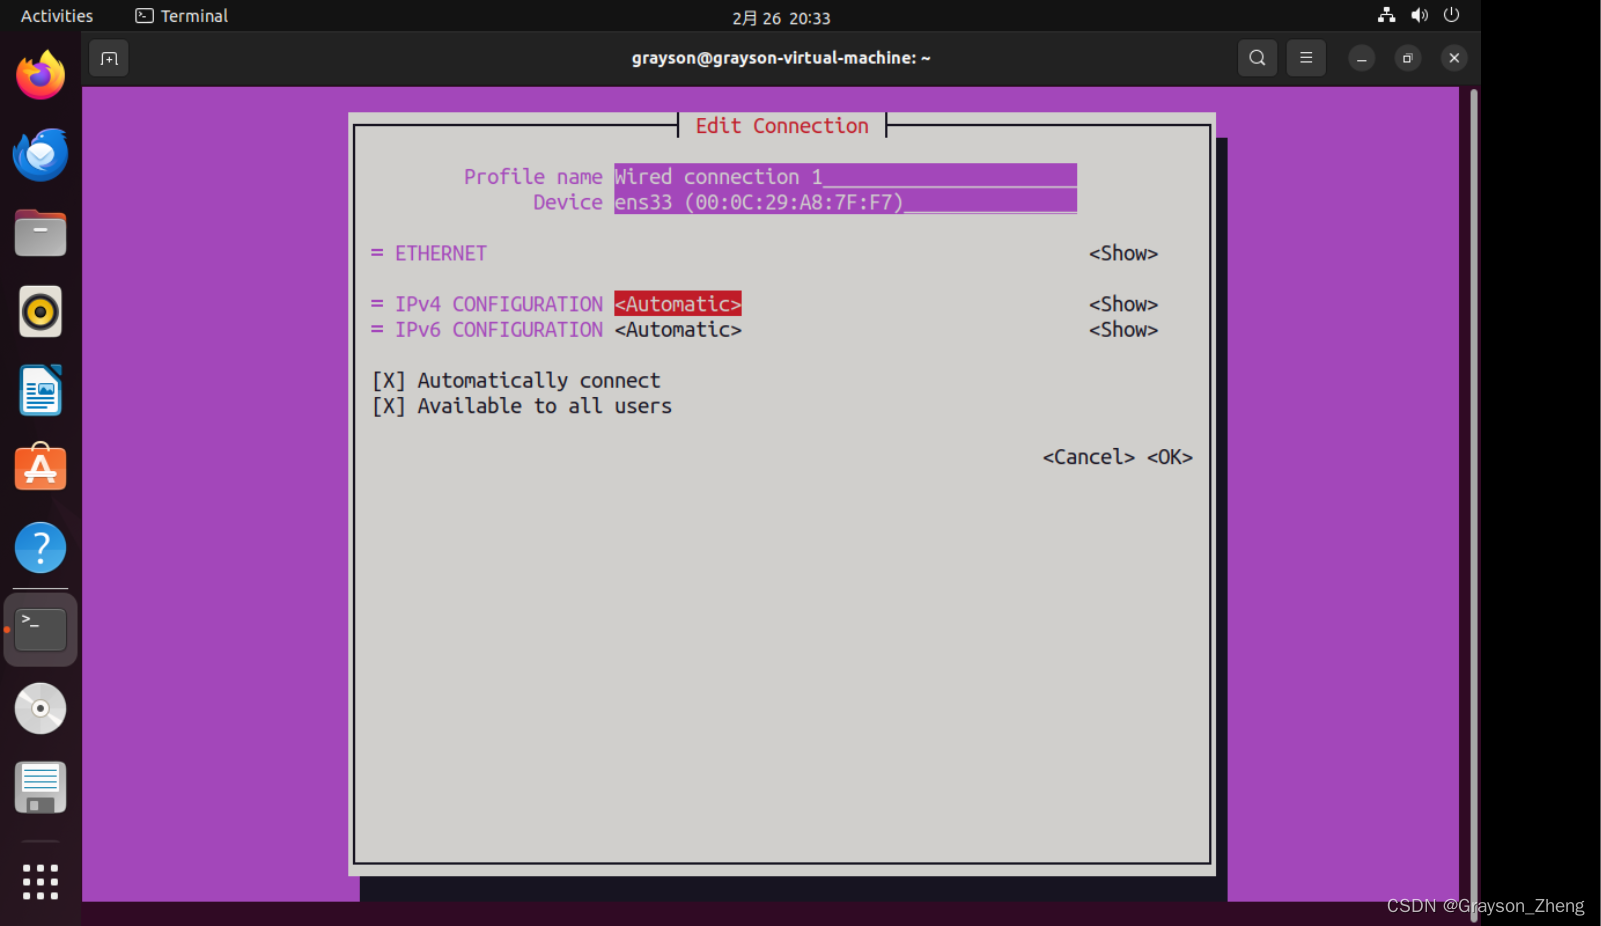Viewport: 1601px width, 926px height.
Task: Open IPv4 CONFIGURATION Automatic dropdown
Action: coord(678,304)
